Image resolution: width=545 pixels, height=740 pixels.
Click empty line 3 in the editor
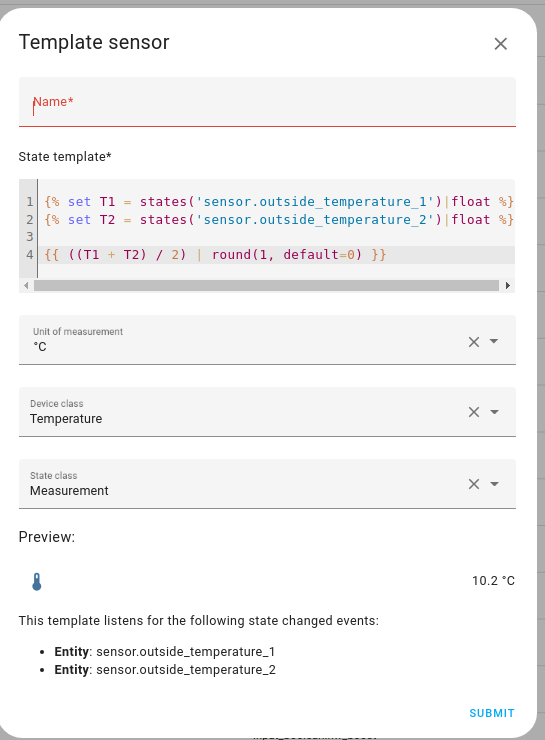[278, 237]
